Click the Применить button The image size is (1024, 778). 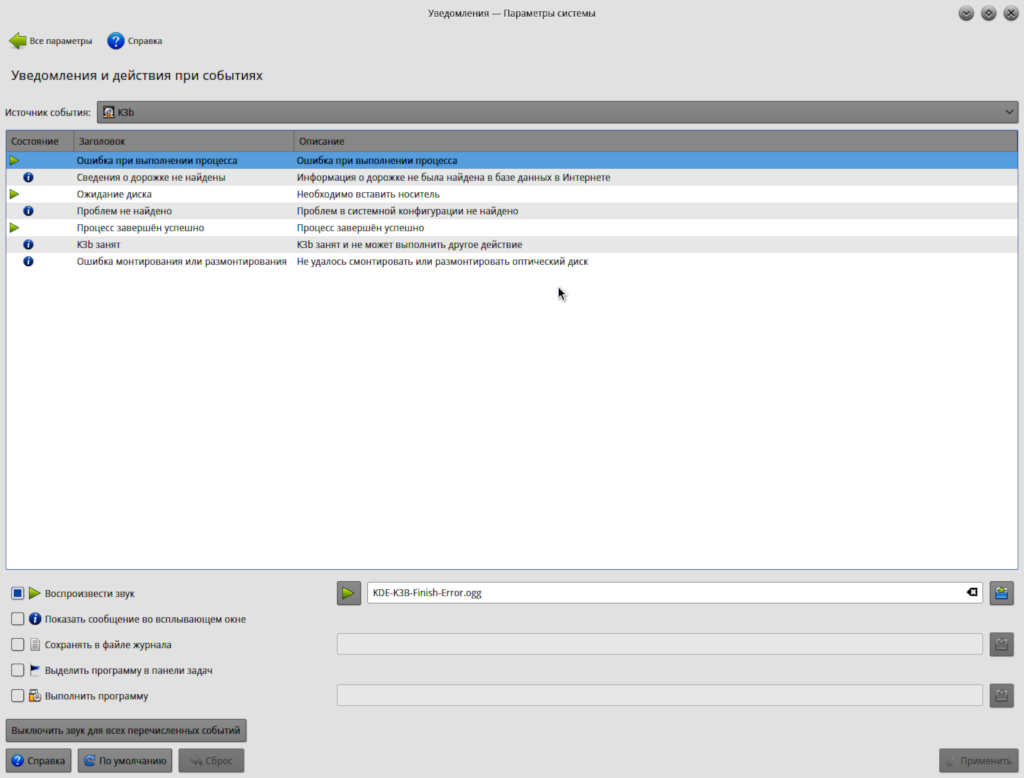(x=978, y=760)
